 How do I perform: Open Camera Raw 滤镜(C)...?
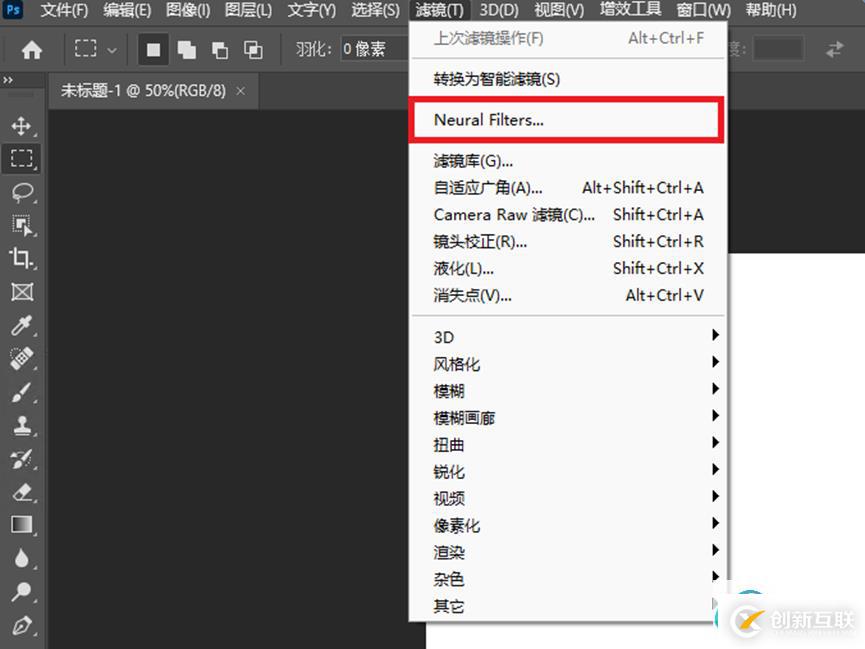pyautogui.click(x=568, y=215)
